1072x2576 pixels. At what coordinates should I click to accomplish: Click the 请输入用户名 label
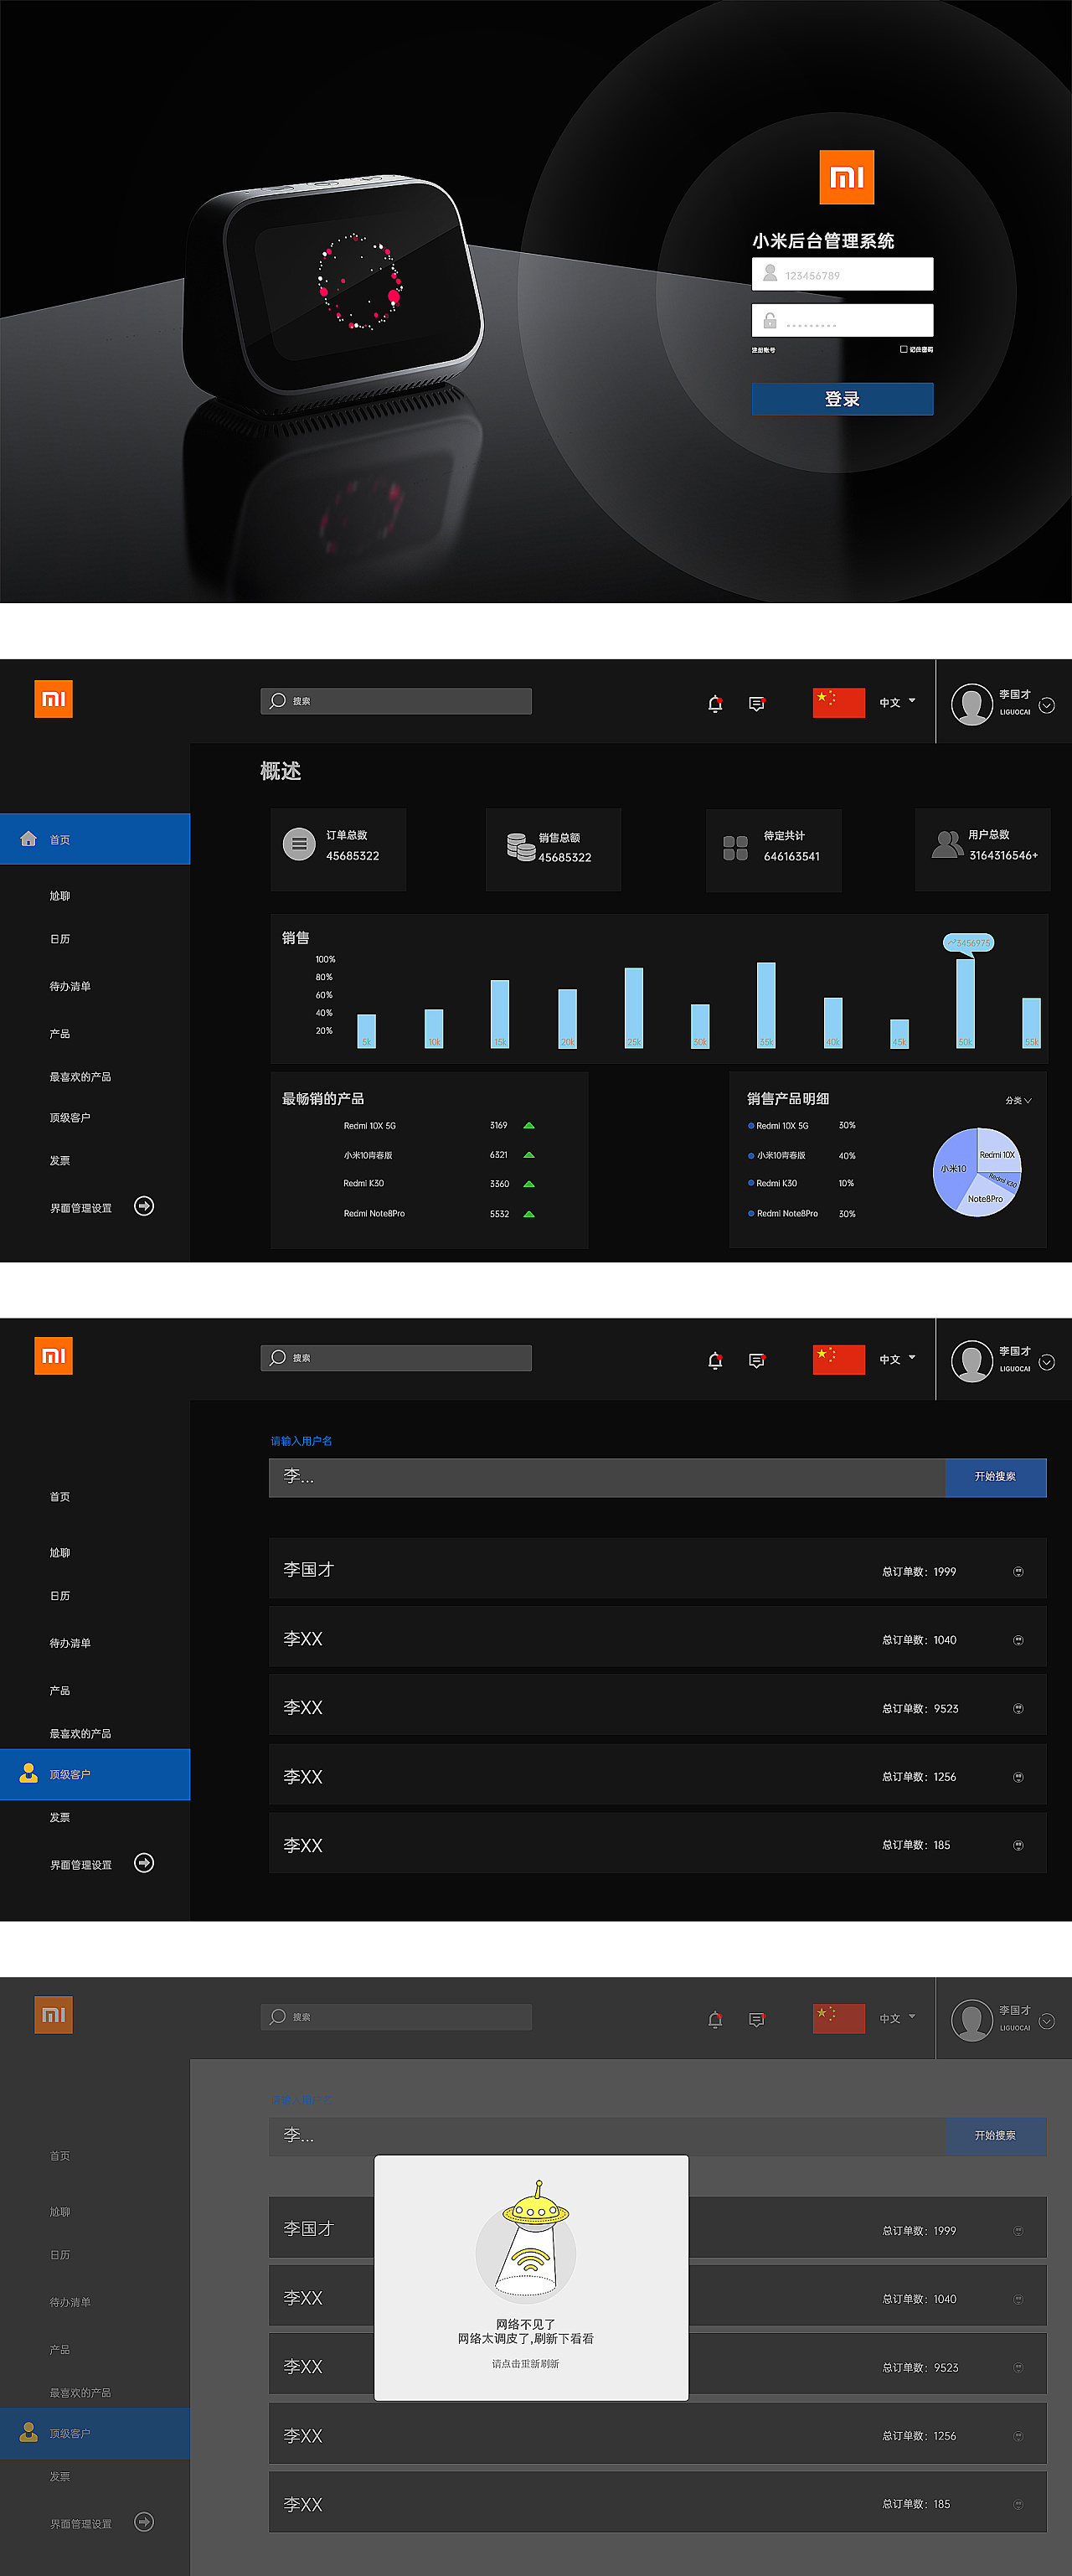(301, 1441)
